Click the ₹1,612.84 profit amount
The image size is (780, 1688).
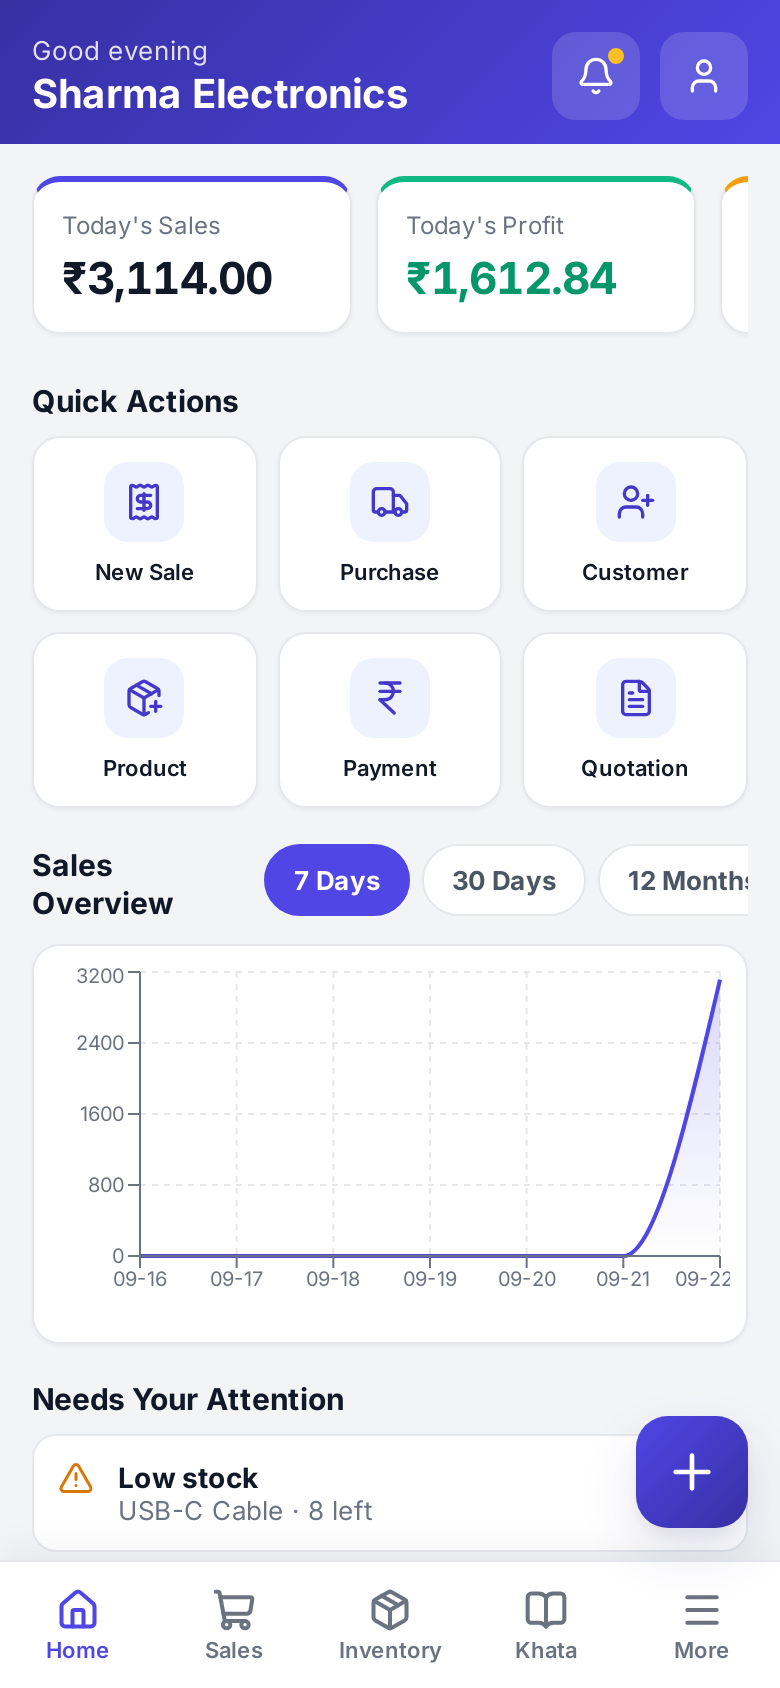click(x=511, y=278)
